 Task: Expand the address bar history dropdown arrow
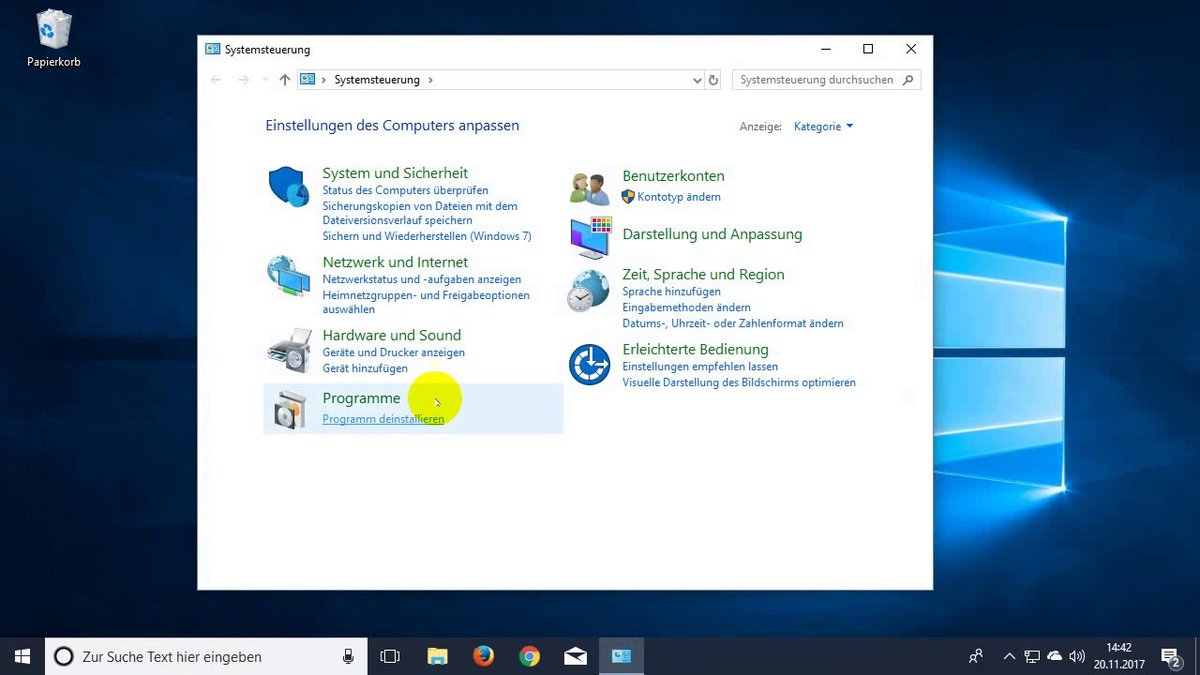tap(697, 80)
